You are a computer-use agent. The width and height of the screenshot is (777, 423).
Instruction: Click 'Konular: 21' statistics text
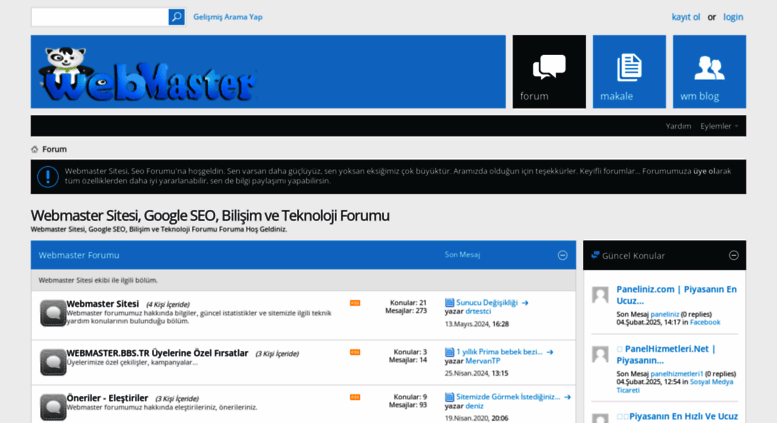[408, 303]
